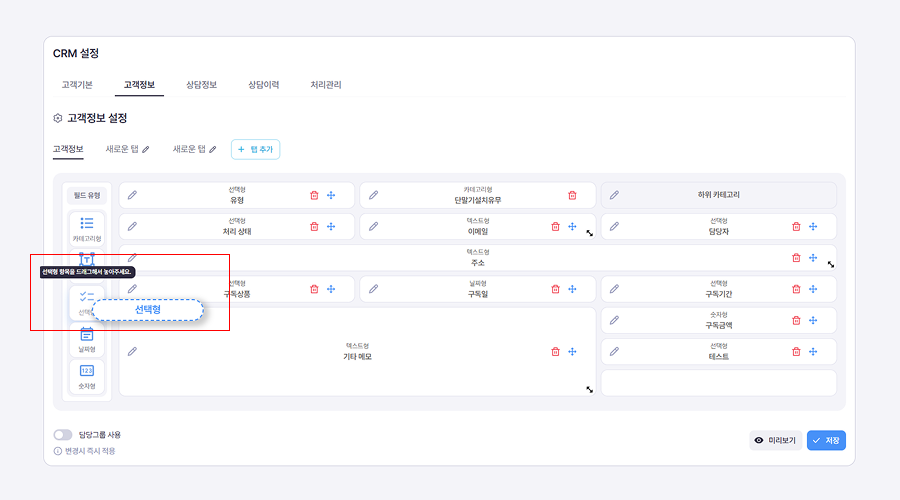
Task: Select the 숫자형 number field icon
Action: 87,370
